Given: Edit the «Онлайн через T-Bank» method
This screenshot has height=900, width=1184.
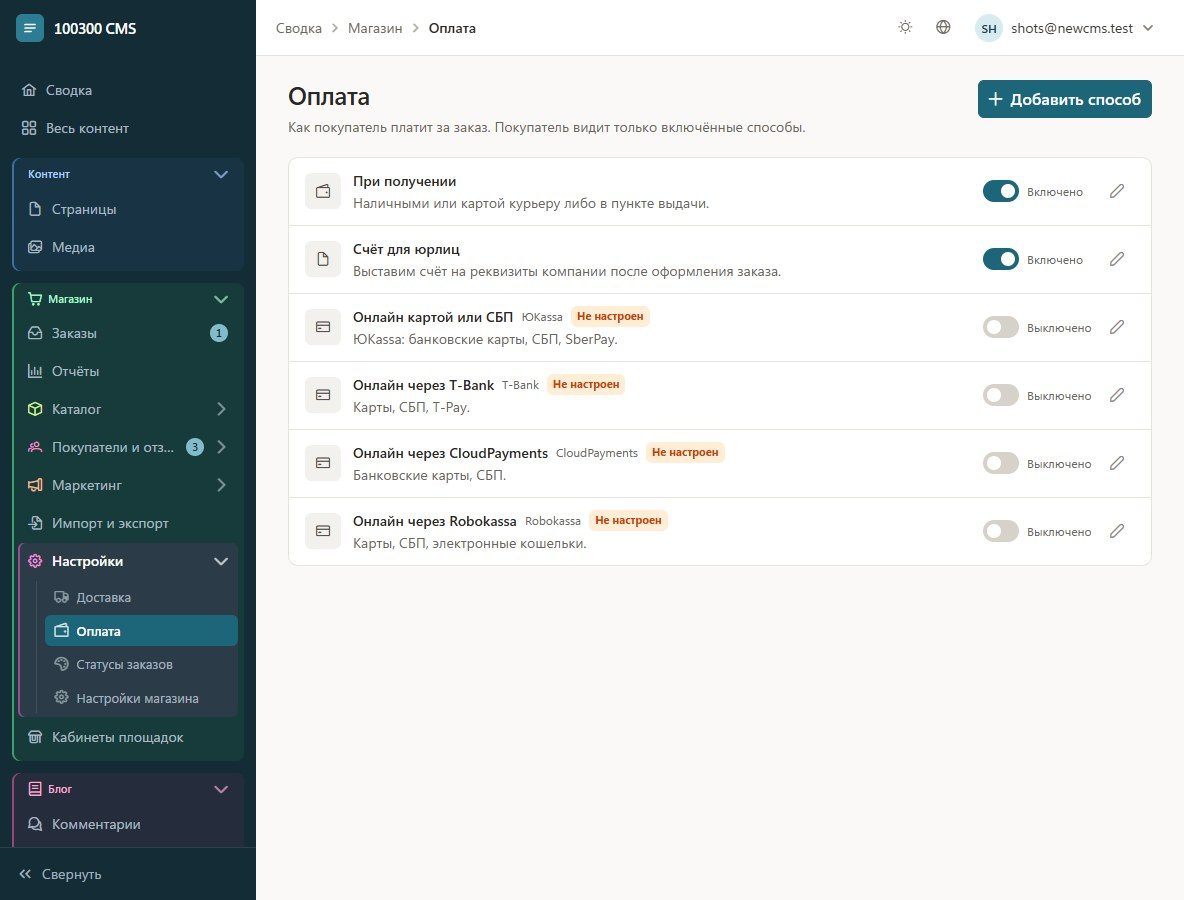Looking at the screenshot, I should [1117, 395].
